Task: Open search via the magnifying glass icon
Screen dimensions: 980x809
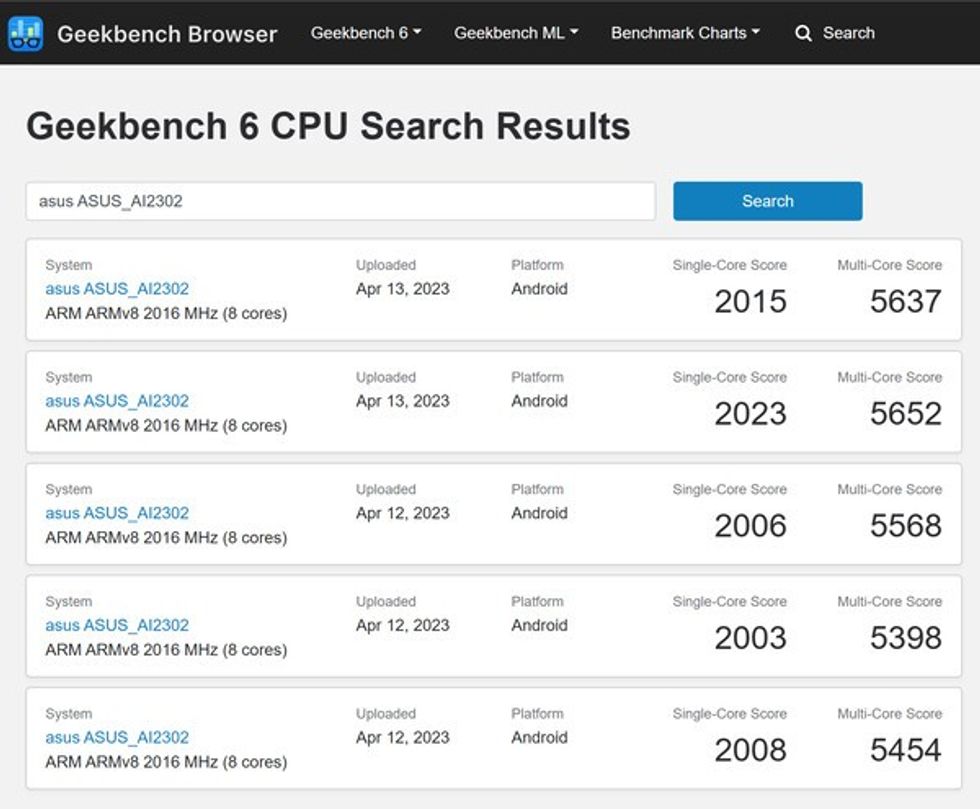Action: 804,33
